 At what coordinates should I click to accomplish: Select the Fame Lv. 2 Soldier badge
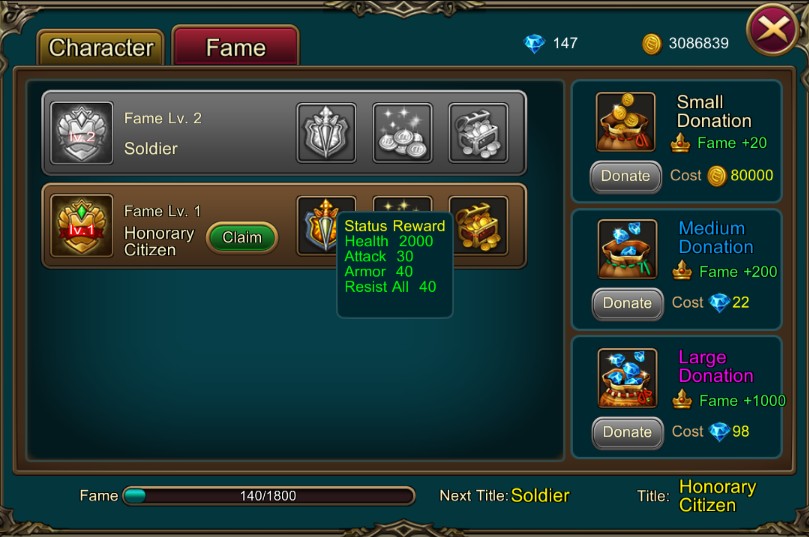pyautogui.click(x=82, y=133)
